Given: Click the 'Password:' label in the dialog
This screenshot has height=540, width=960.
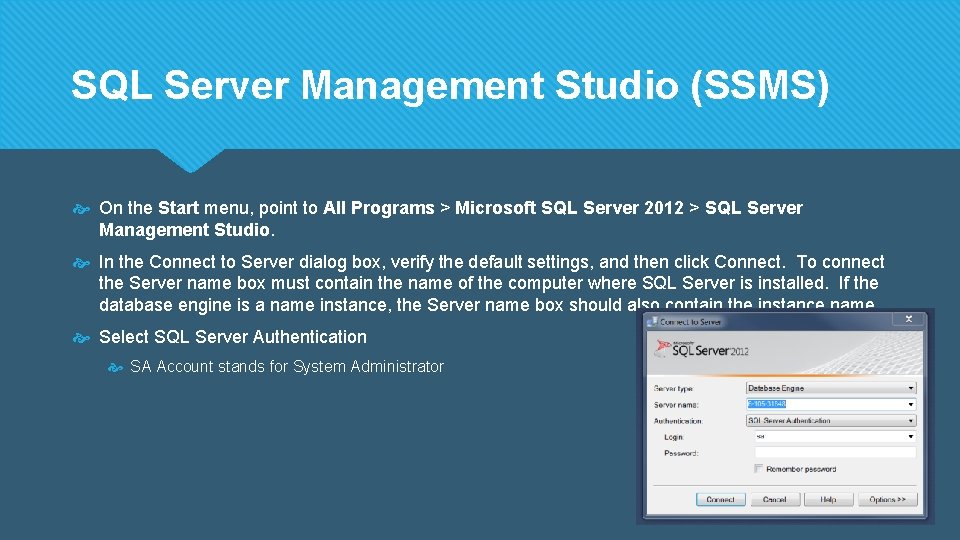Looking at the screenshot, I should click(681, 453).
